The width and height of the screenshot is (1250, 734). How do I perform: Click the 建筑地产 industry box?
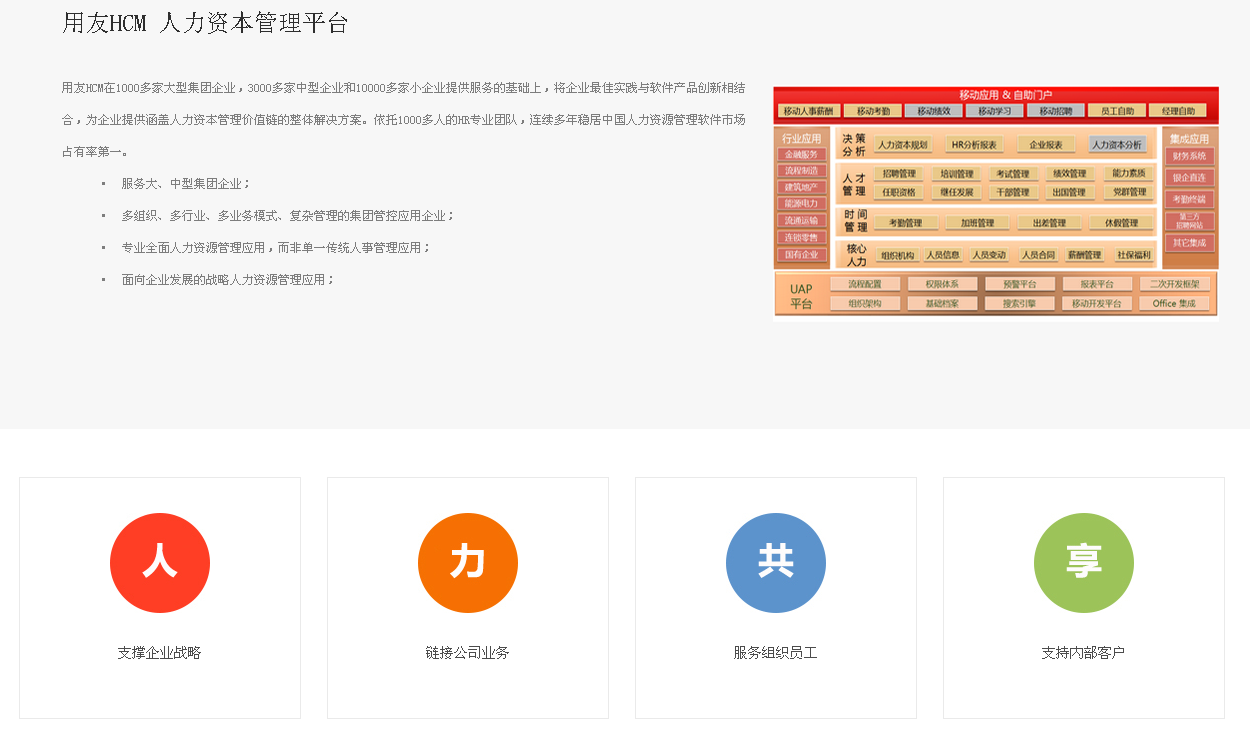801,187
